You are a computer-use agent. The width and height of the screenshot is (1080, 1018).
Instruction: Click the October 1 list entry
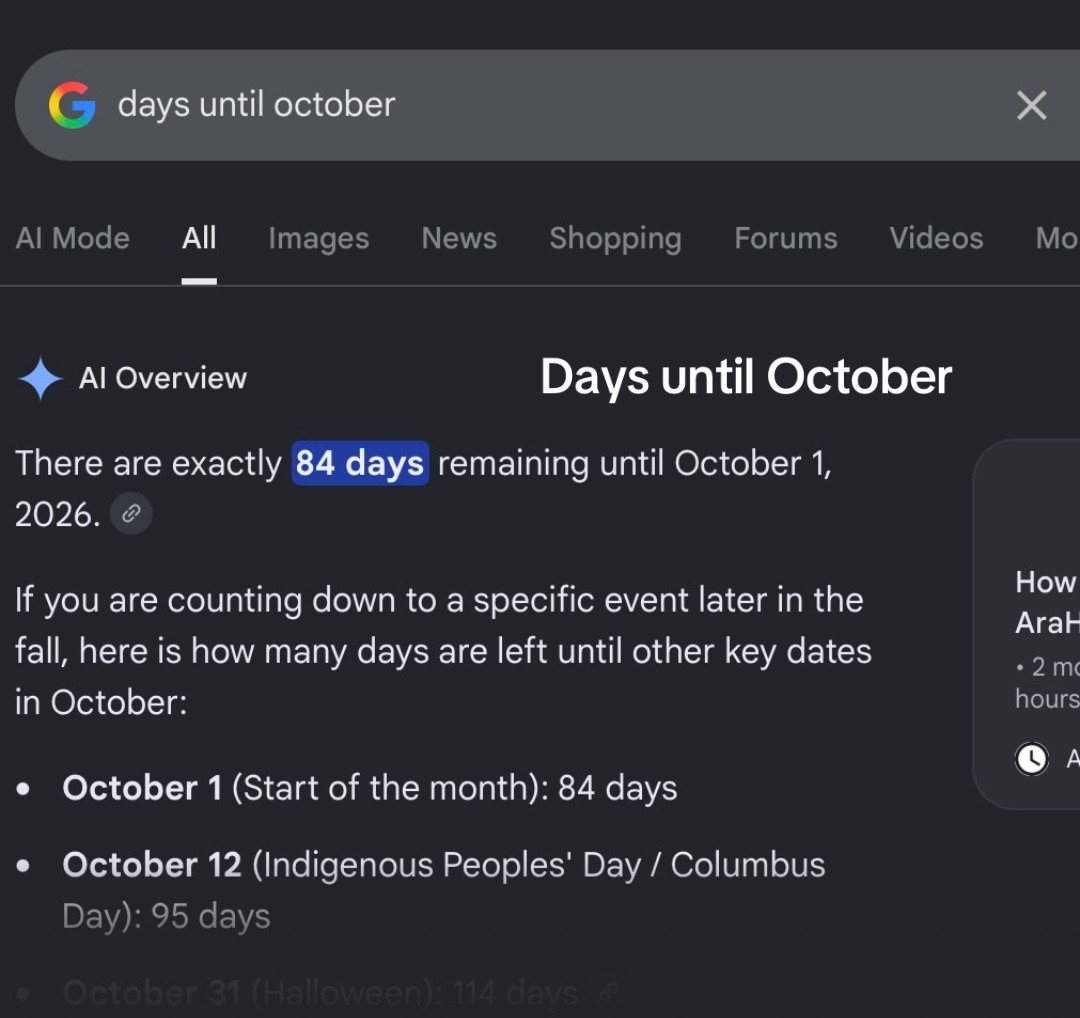coord(370,788)
